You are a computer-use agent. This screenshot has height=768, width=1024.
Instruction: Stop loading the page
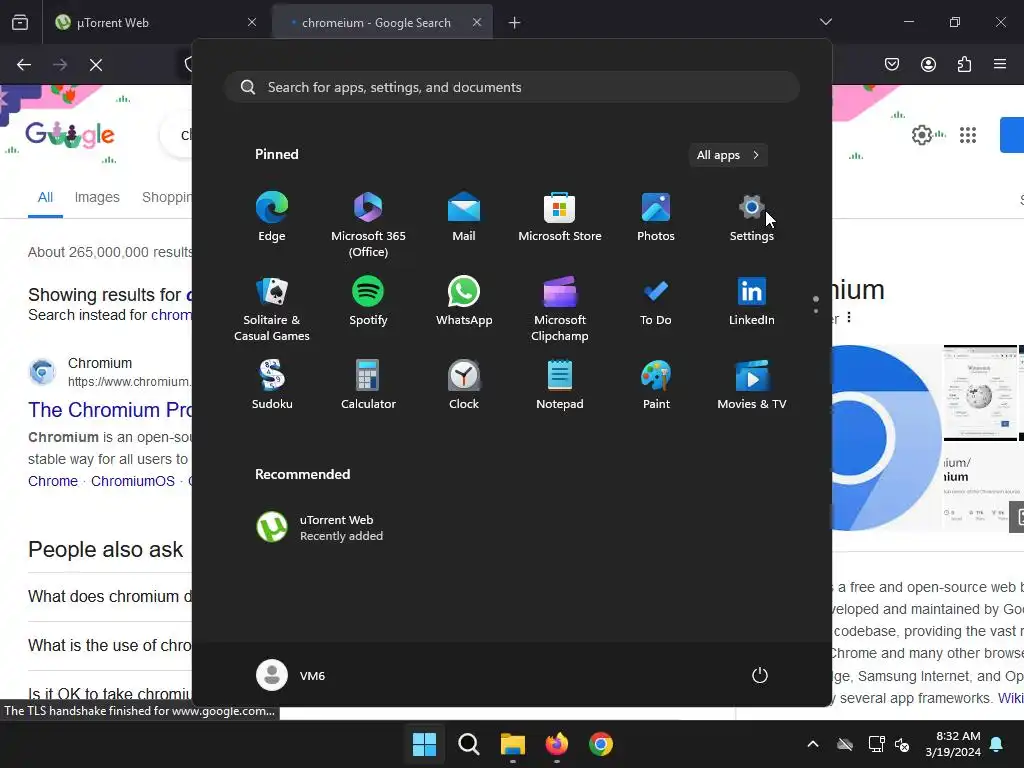pyautogui.click(x=96, y=65)
